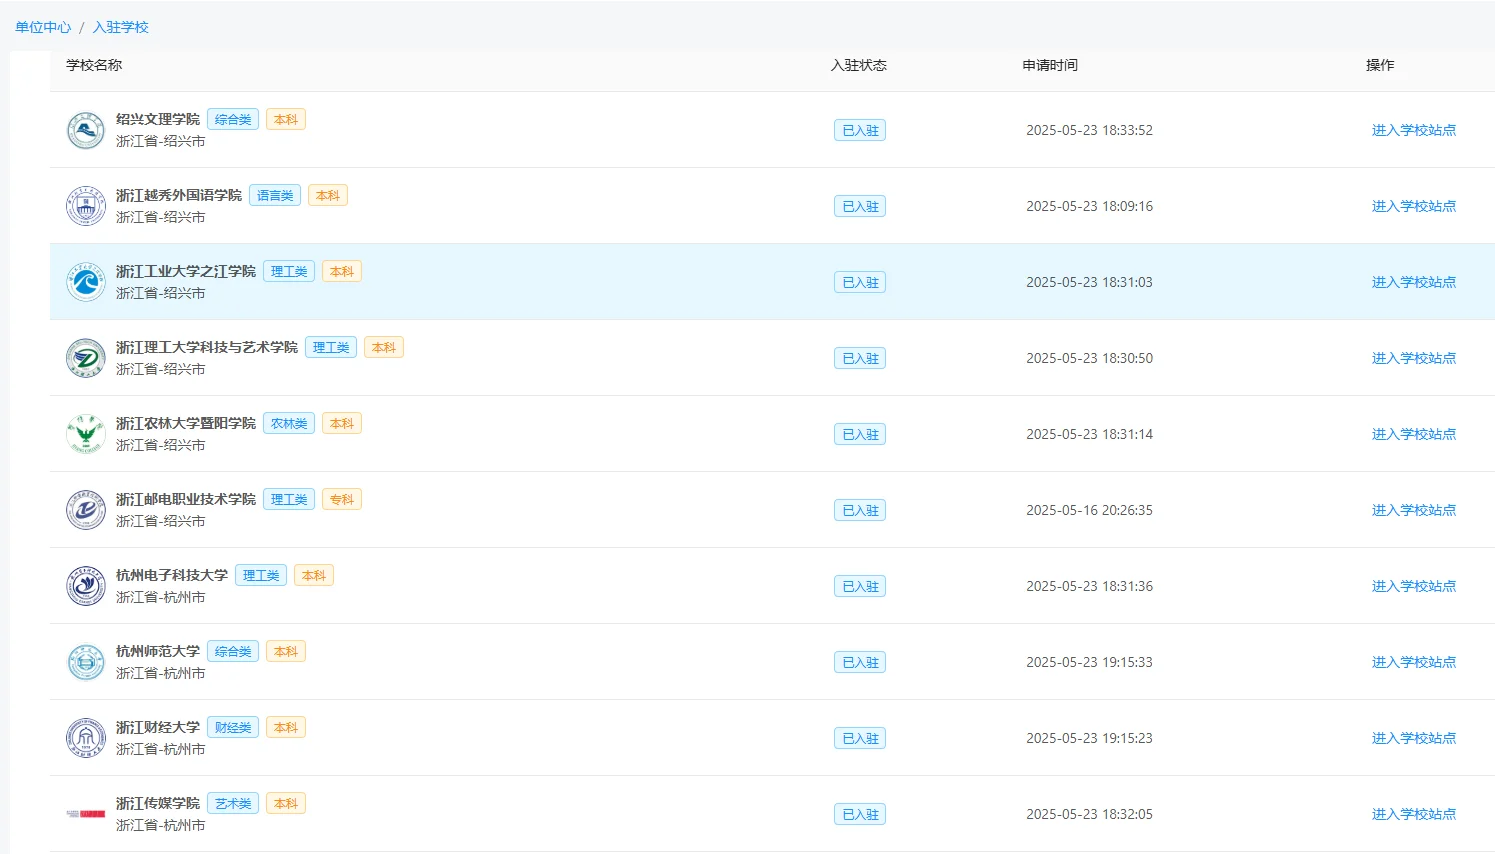Screen dimensions: 1495x854
Task: Enter school site for 绍兴文理学院
Action: pos(1414,130)
